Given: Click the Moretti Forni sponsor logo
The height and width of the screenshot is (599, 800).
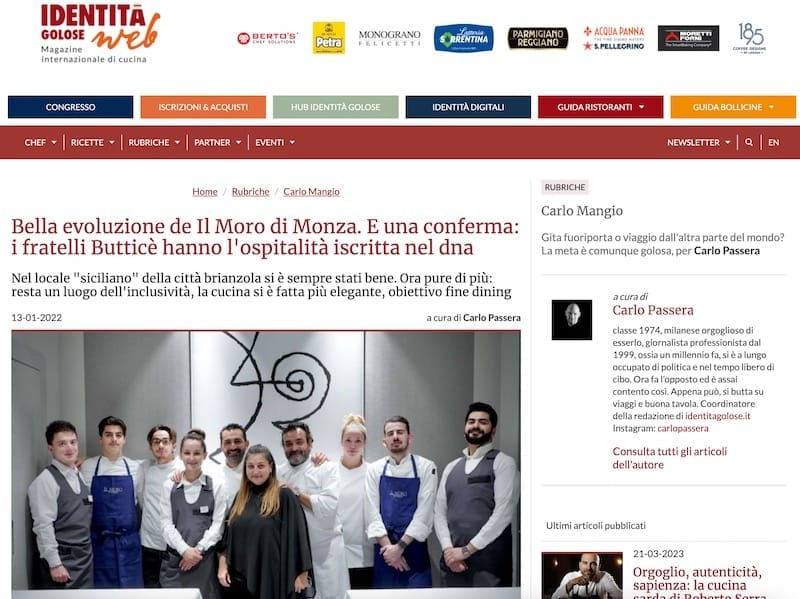Looking at the screenshot, I should [x=688, y=38].
